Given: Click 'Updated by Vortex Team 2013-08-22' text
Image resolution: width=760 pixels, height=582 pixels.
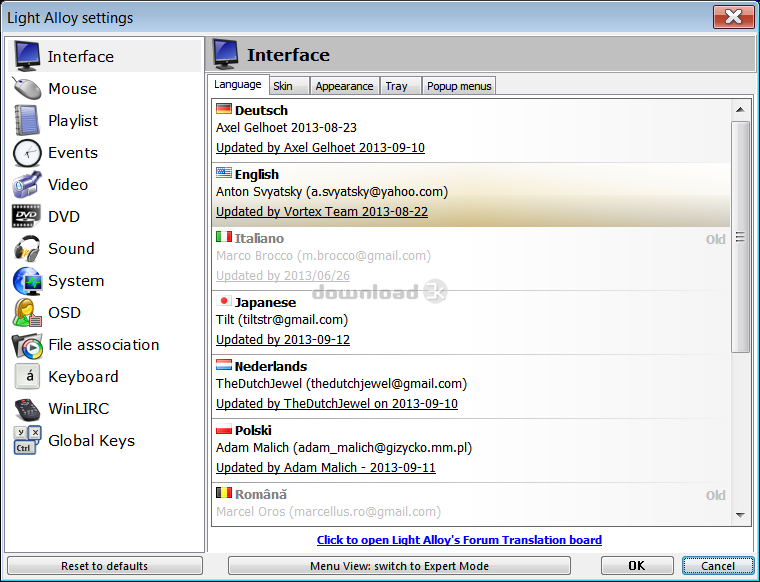Looking at the screenshot, I should (x=322, y=212).
